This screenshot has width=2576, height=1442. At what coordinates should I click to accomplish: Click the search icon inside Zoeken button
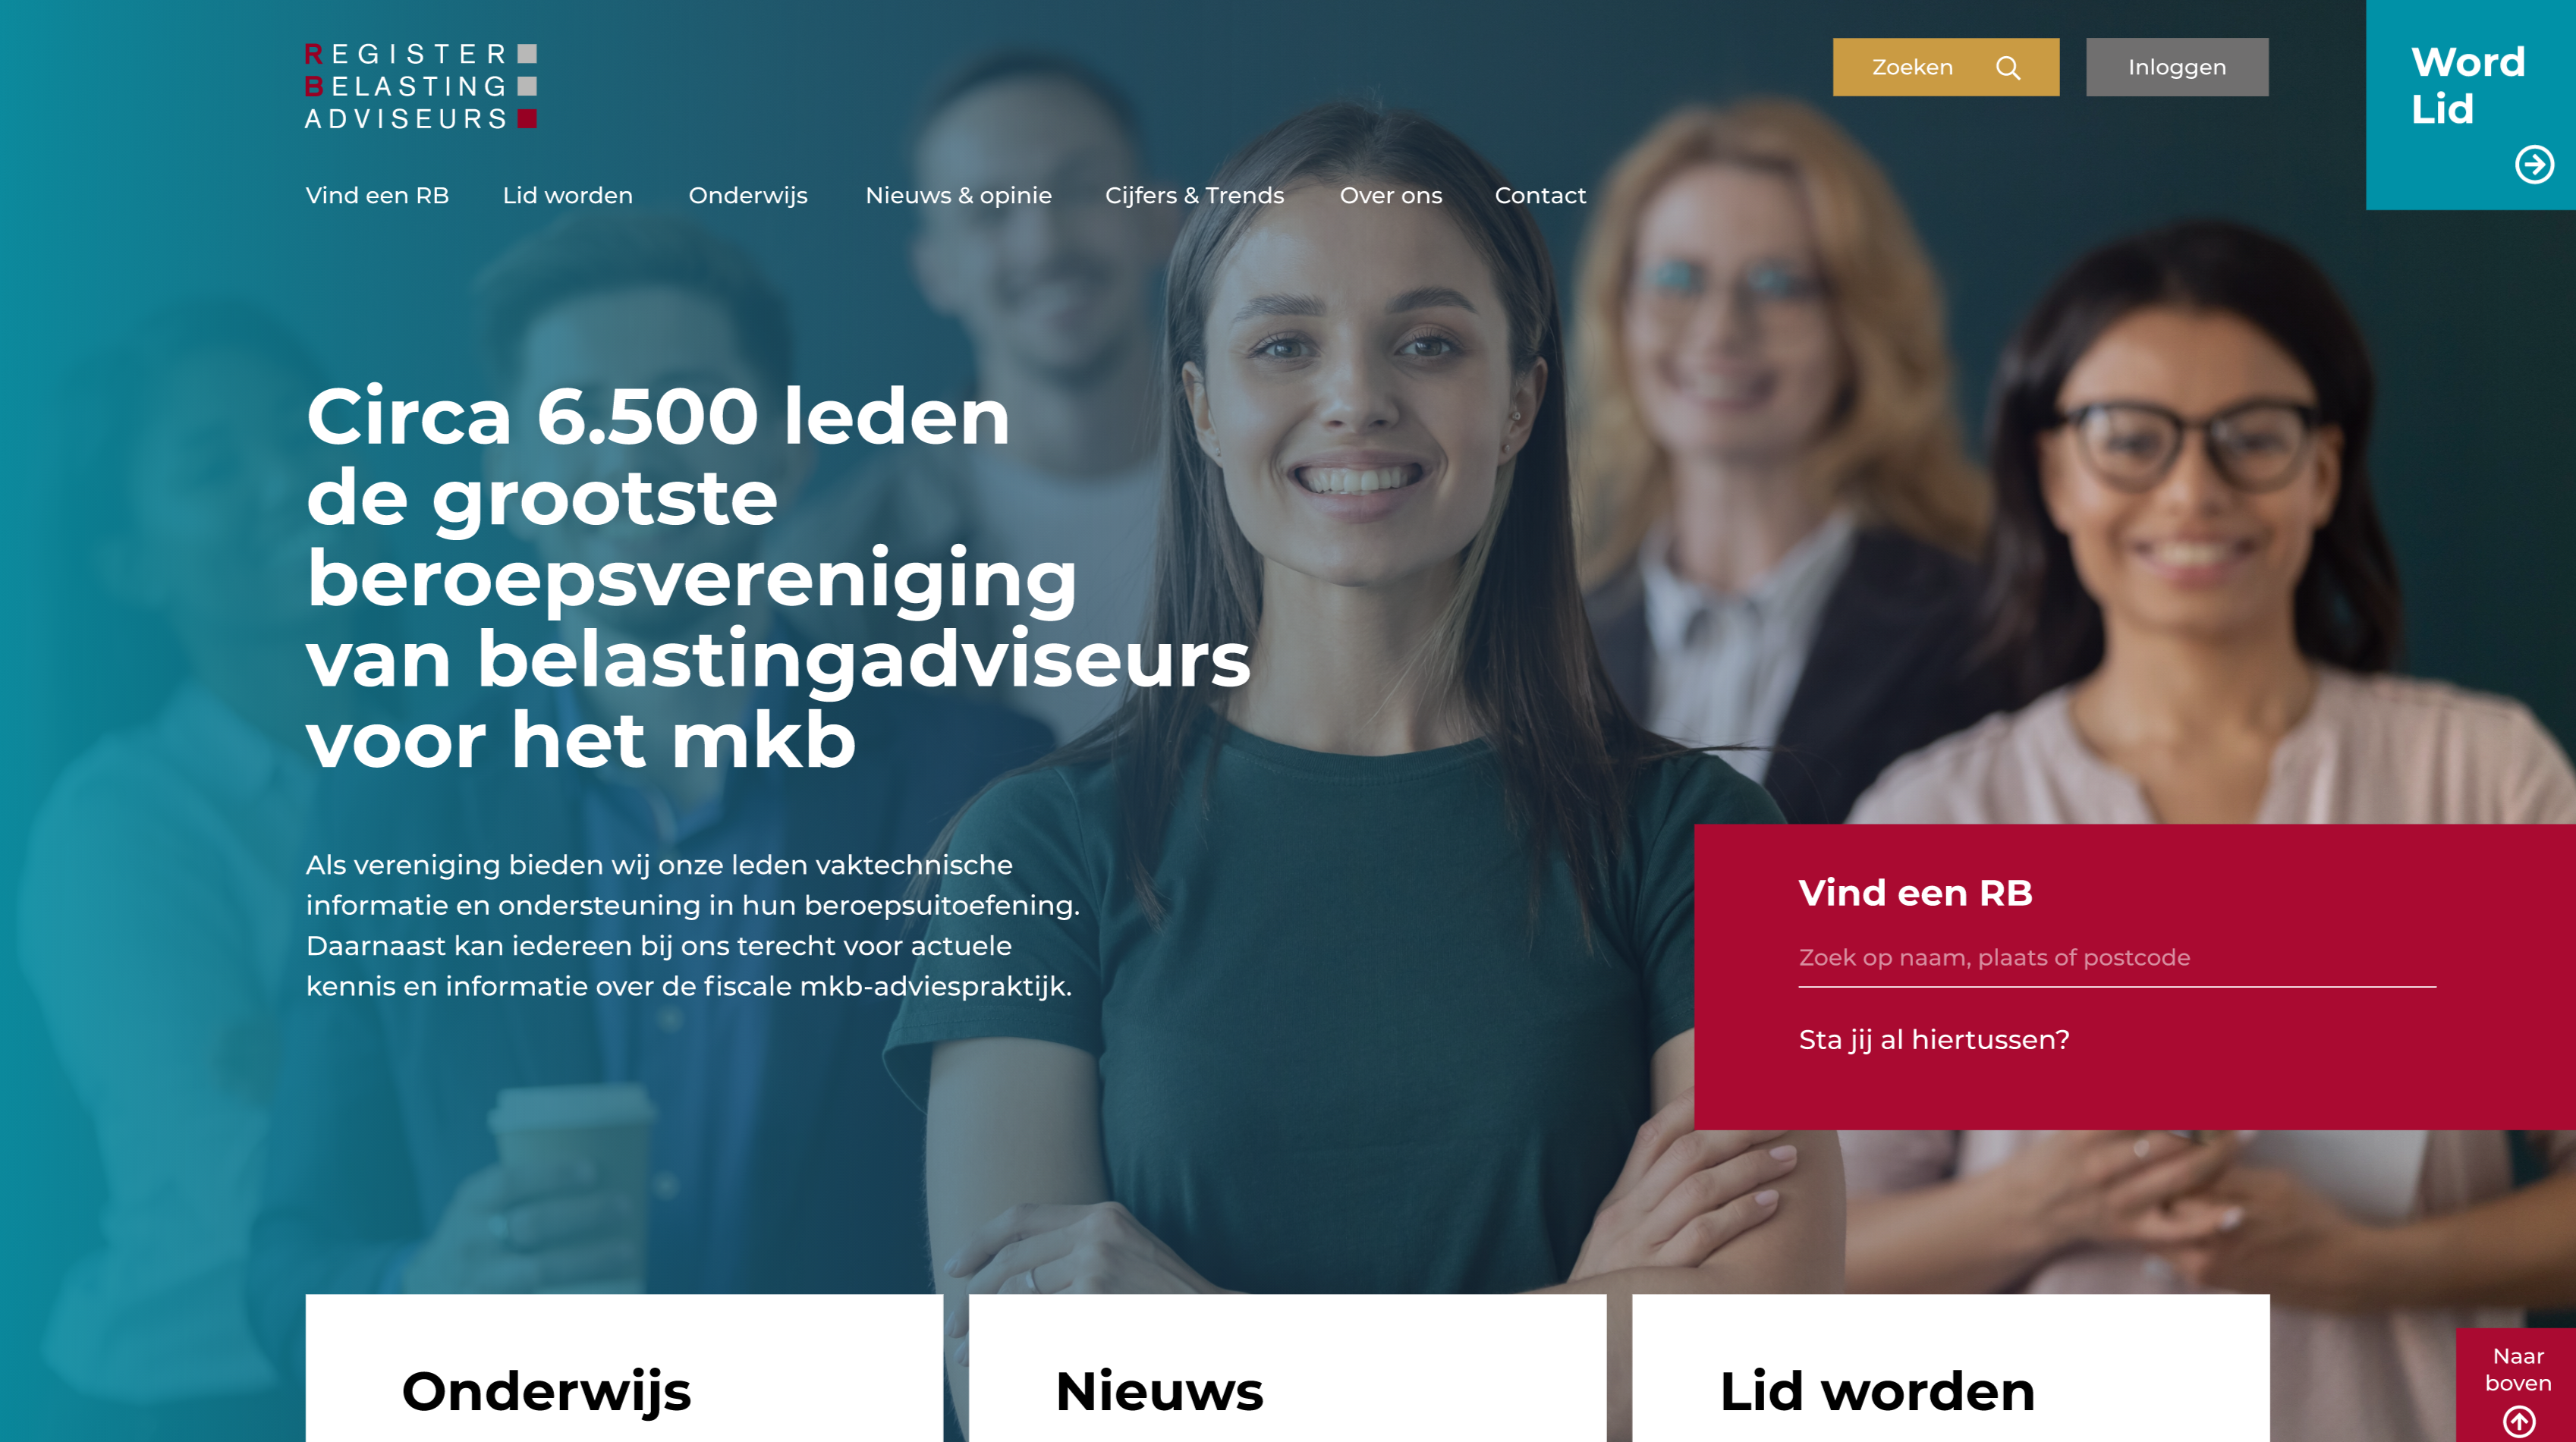2008,68
